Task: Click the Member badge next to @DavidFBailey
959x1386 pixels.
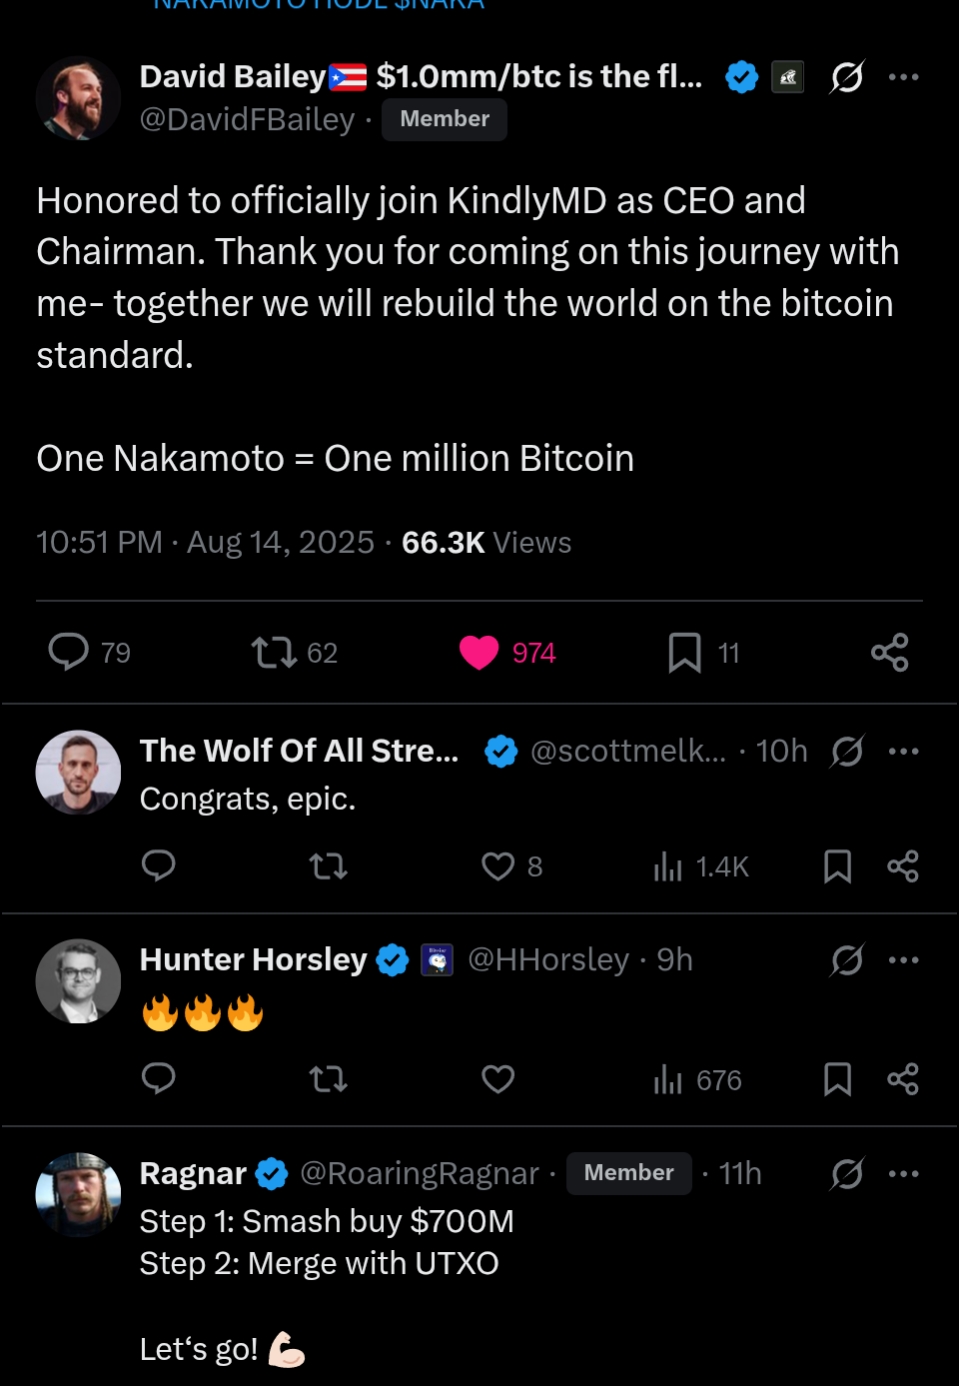Action: point(444,119)
